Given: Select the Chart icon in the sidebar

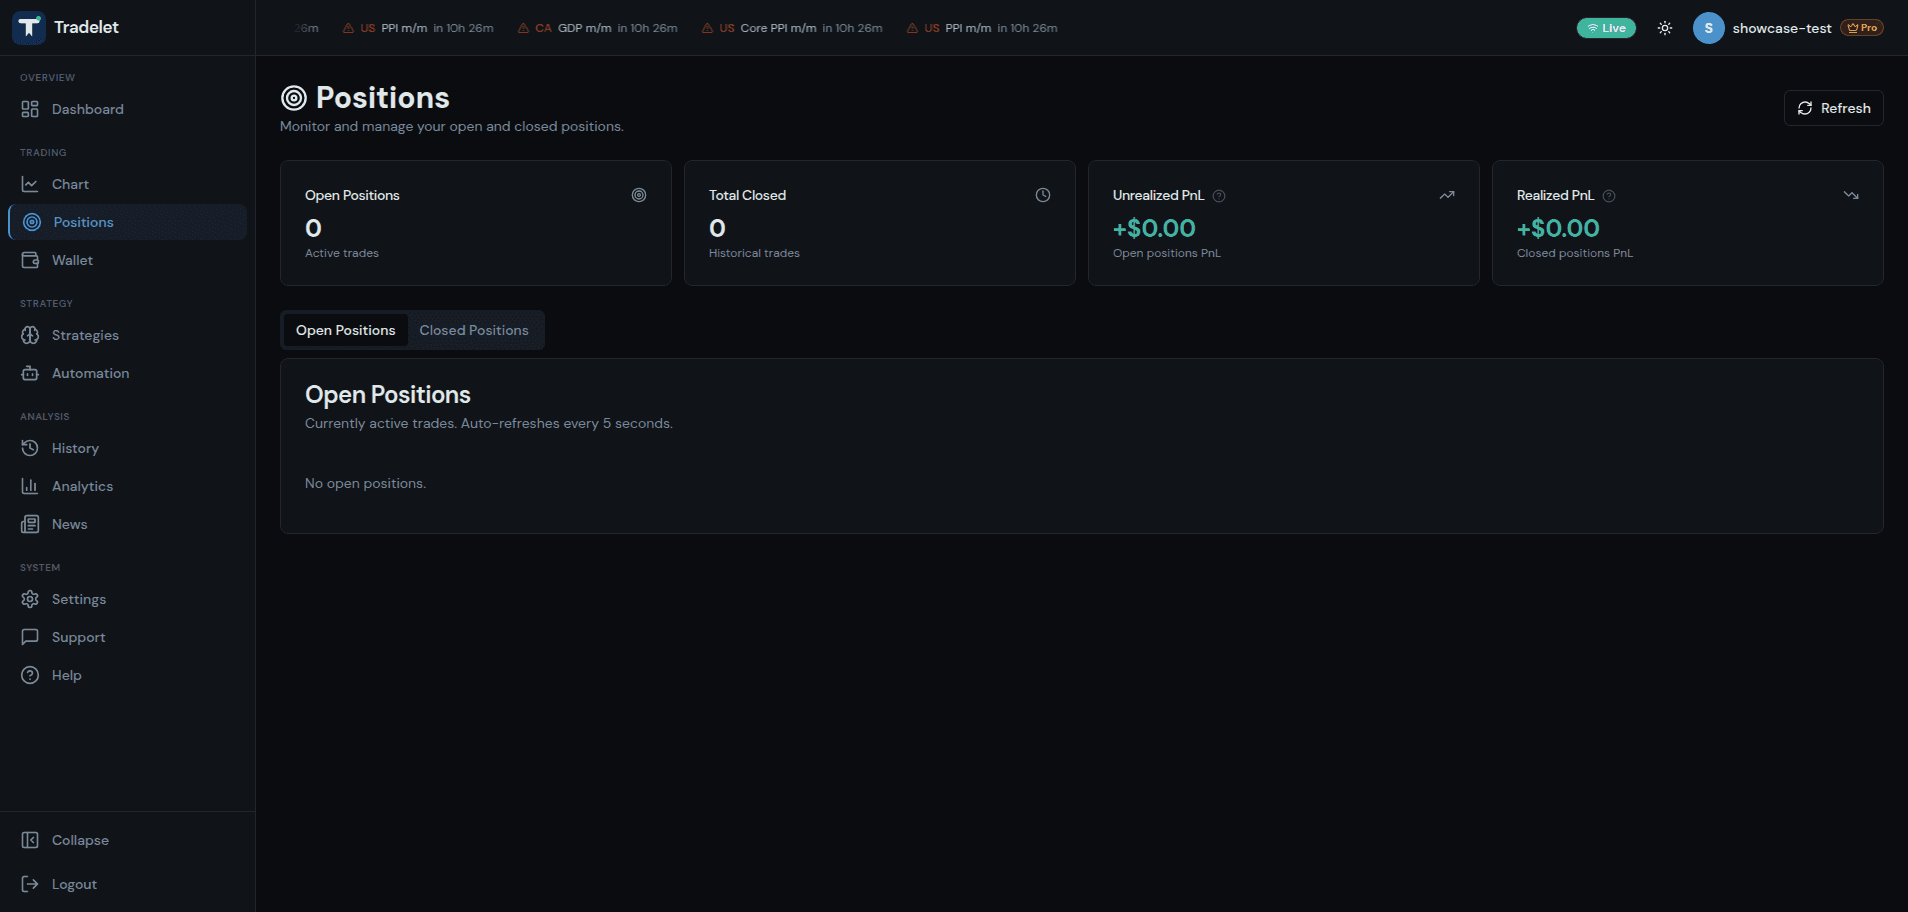Looking at the screenshot, I should point(32,184).
